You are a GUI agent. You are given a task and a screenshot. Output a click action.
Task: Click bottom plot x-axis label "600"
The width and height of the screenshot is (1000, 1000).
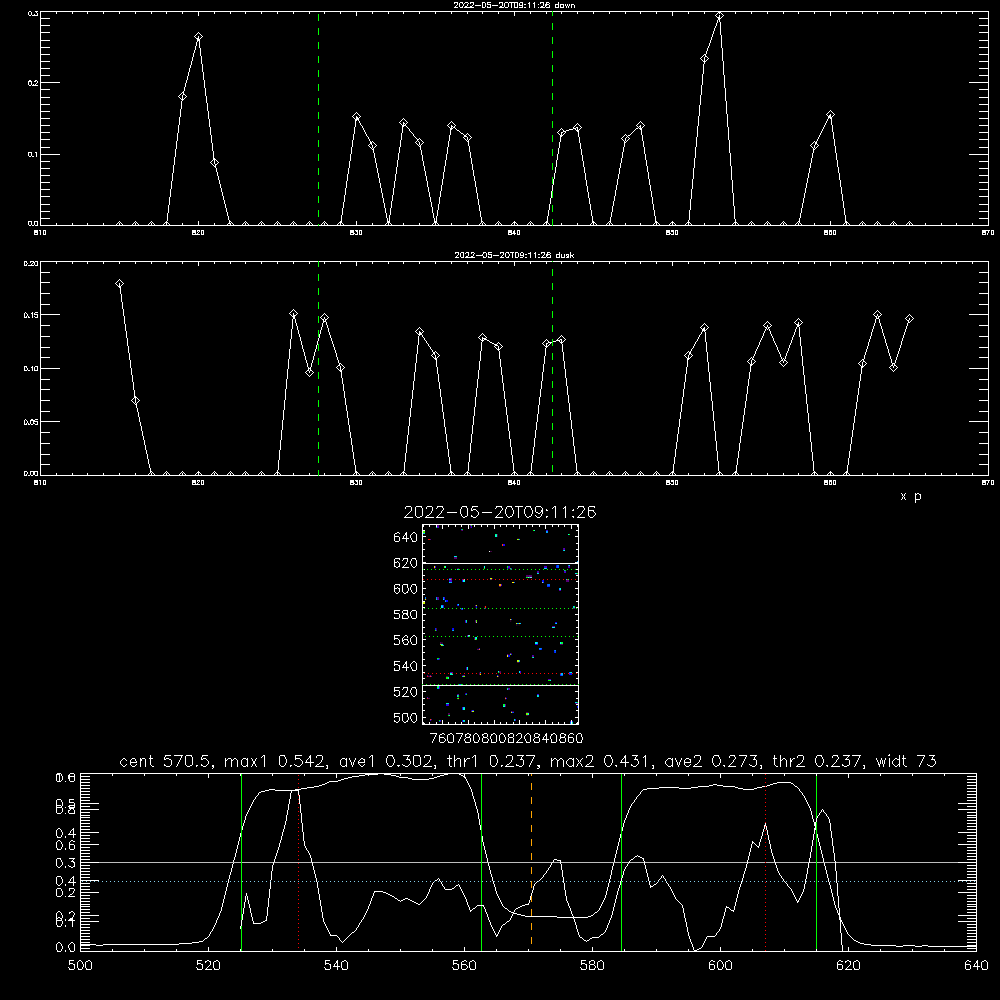coord(721,965)
